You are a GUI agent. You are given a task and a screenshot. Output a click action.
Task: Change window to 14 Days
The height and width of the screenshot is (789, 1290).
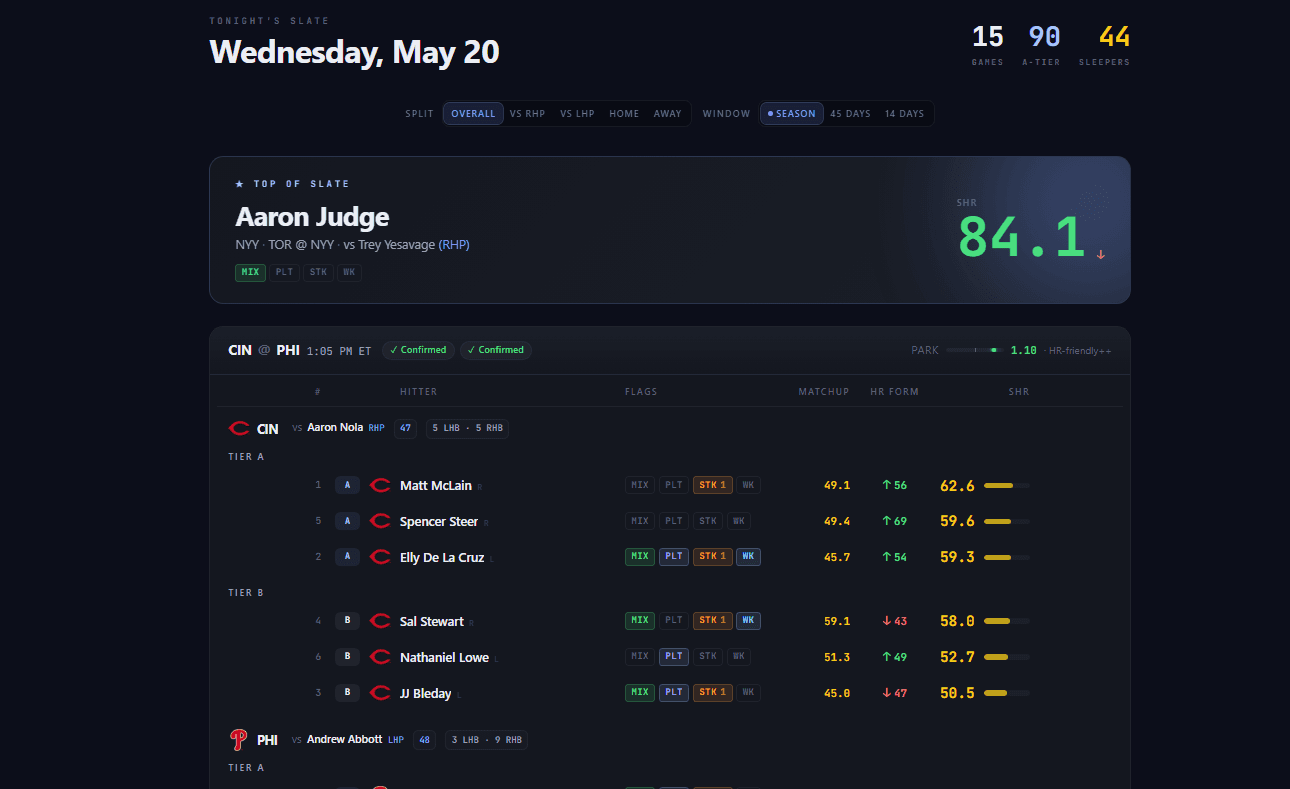[x=904, y=114]
